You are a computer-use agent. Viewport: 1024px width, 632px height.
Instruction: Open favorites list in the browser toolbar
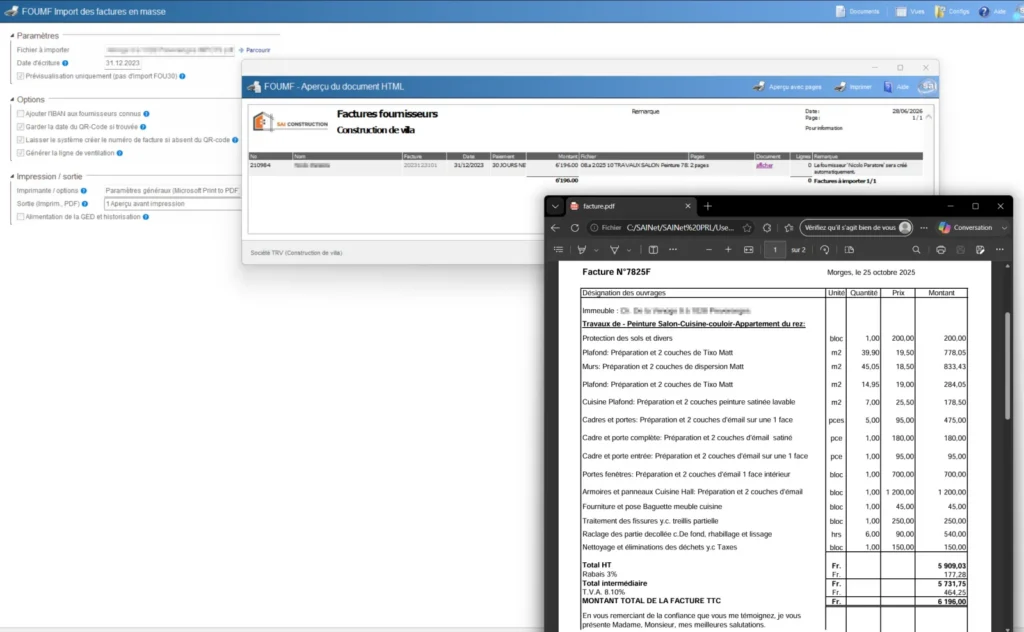tap(789, 228)
